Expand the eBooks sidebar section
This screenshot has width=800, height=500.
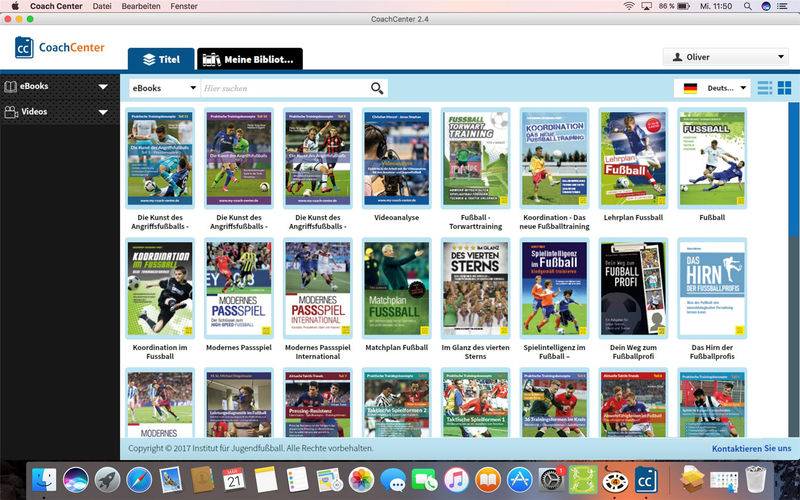[103, 87]
